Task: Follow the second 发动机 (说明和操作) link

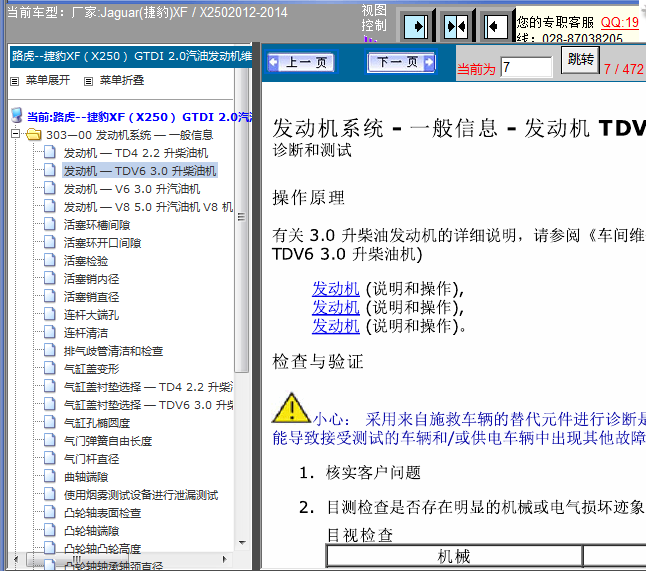Action: (335, 307)
